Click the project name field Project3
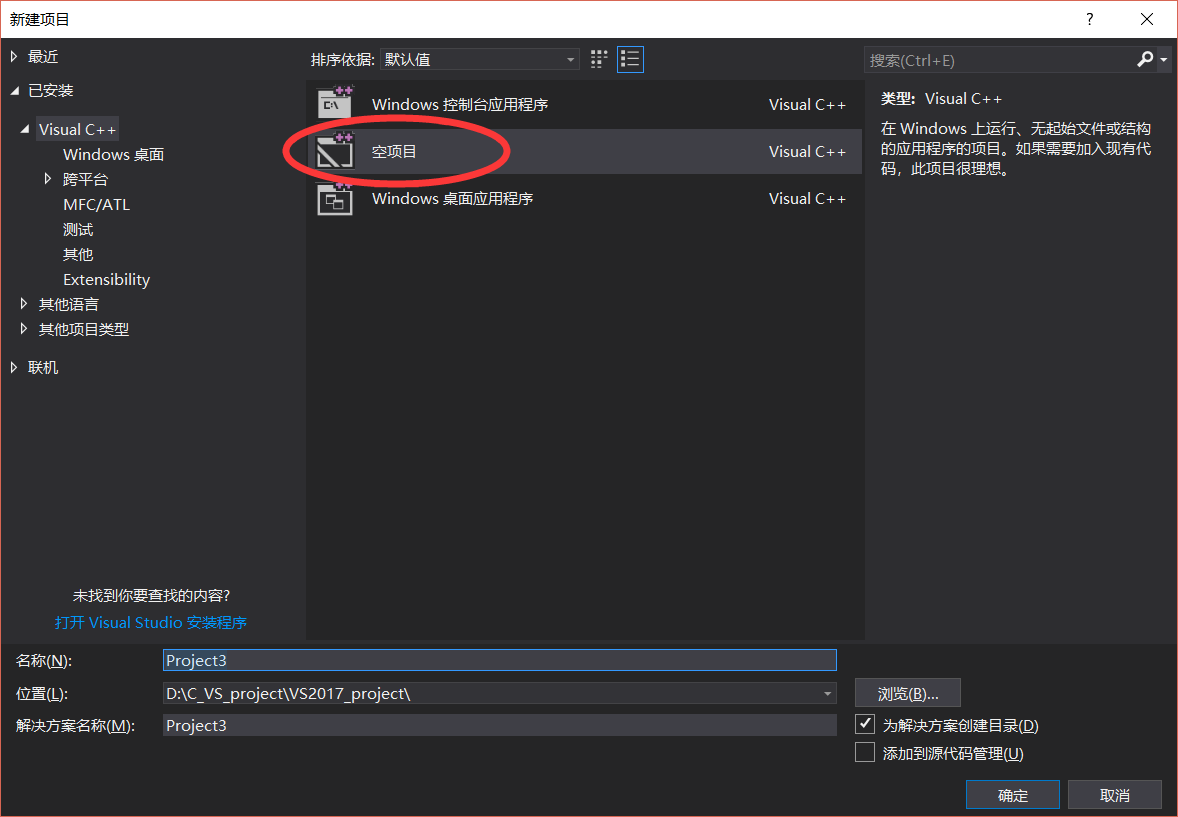The width and height of the screenshot is (1178, 817). pos(500,660)
